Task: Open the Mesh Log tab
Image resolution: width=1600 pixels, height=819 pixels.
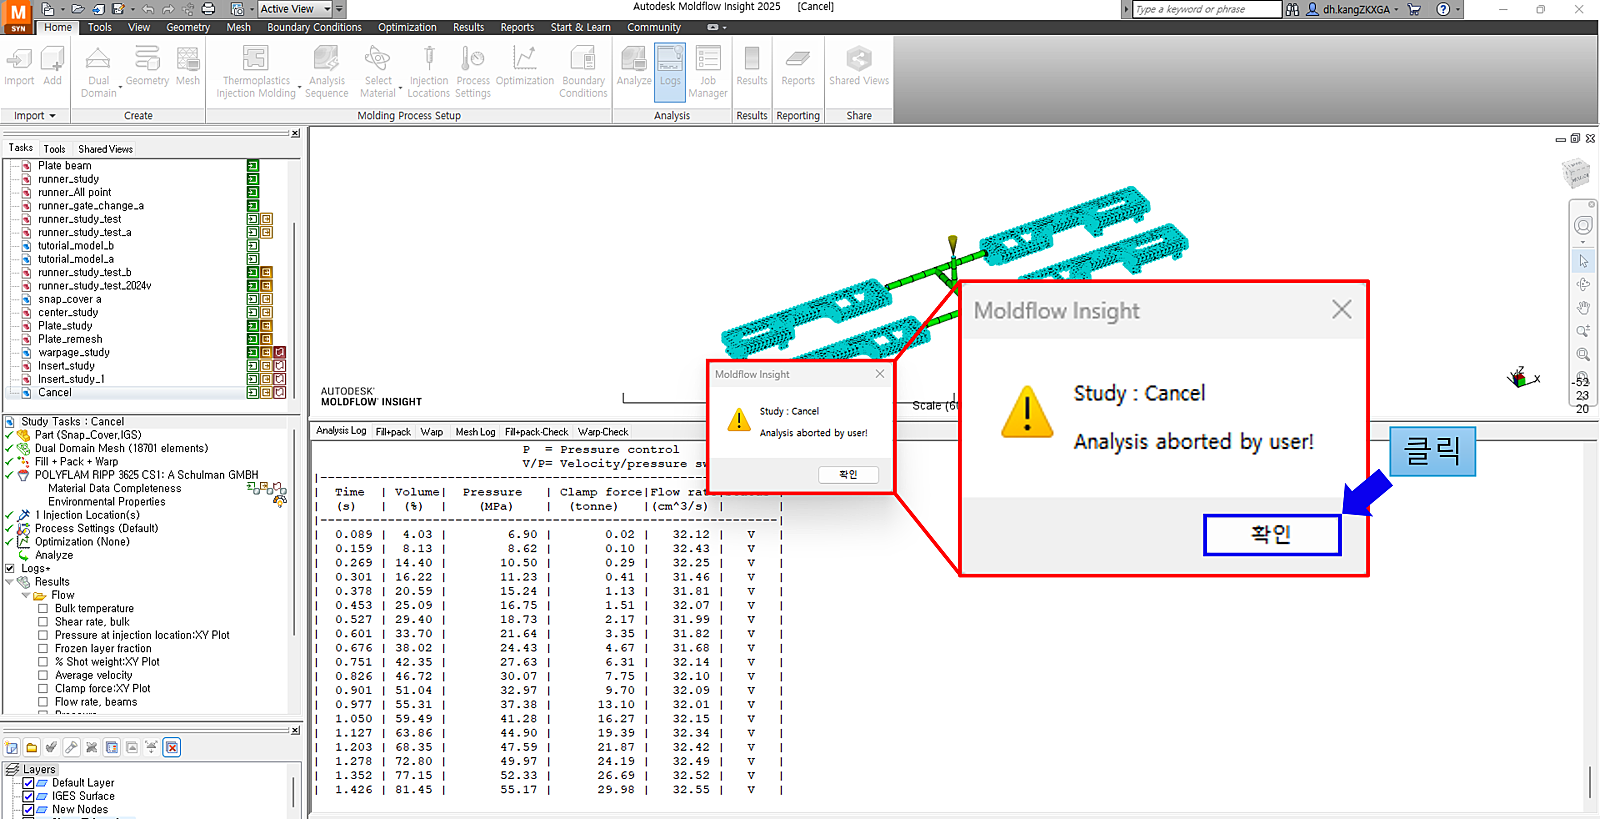Action: [x=475, y=432]
